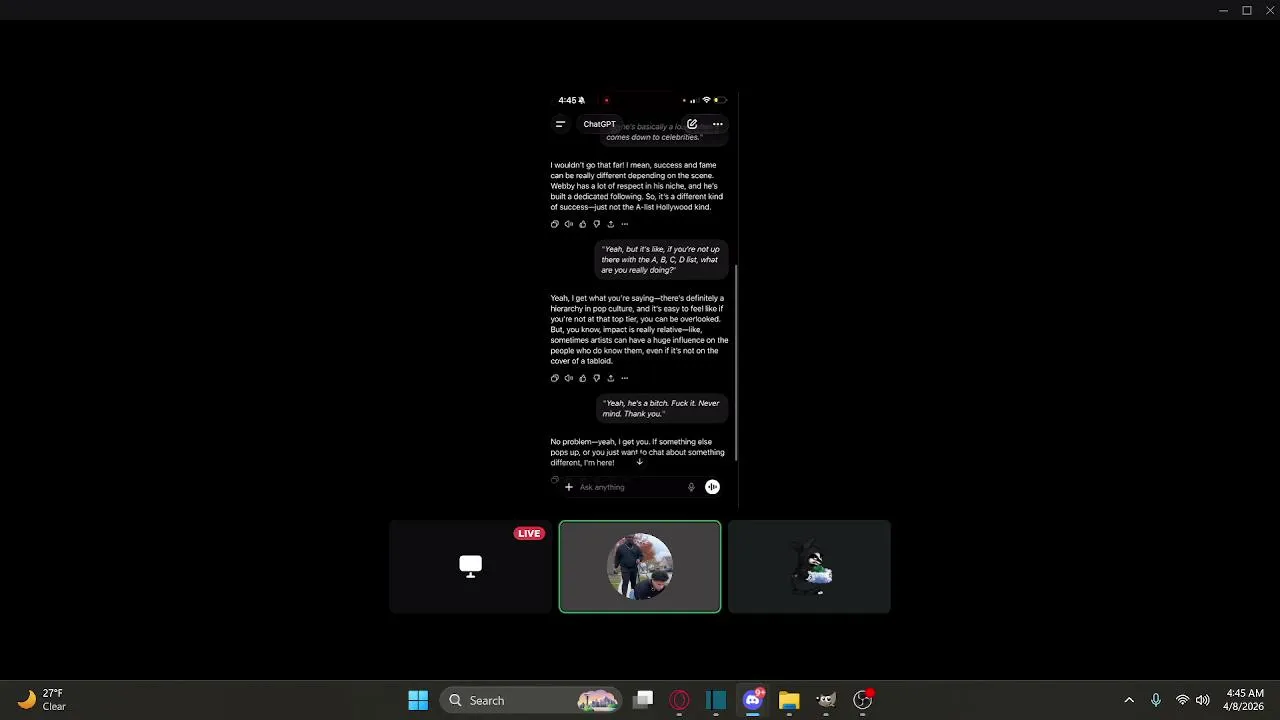Minimize the Discord window
This screenshot has width=1280, height=720.
point(1223,10)
